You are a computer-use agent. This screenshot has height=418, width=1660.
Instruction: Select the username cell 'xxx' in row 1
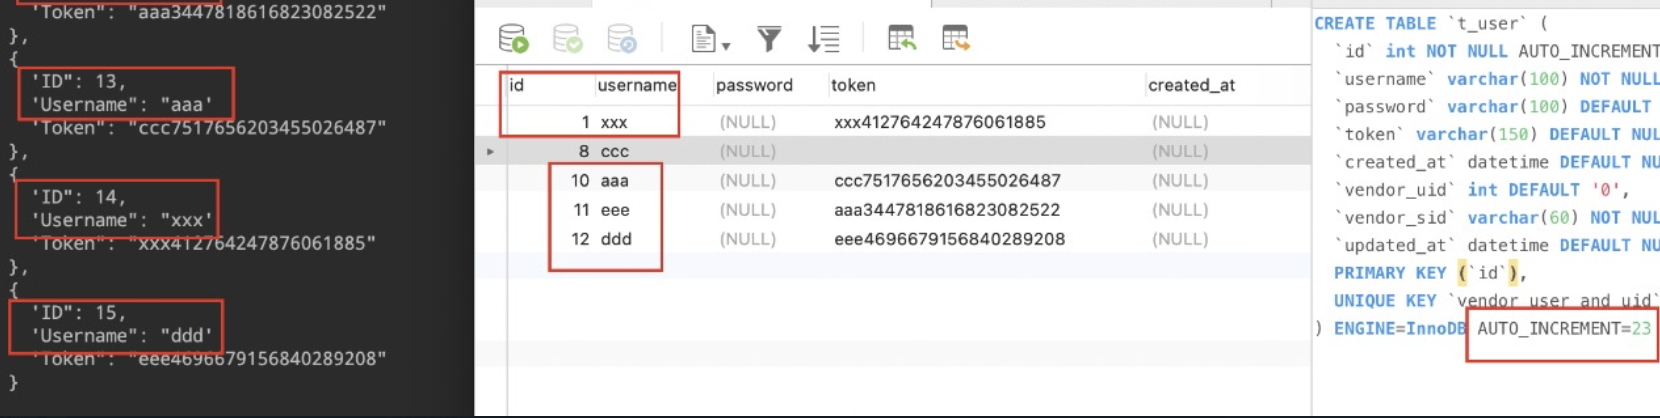614,122
